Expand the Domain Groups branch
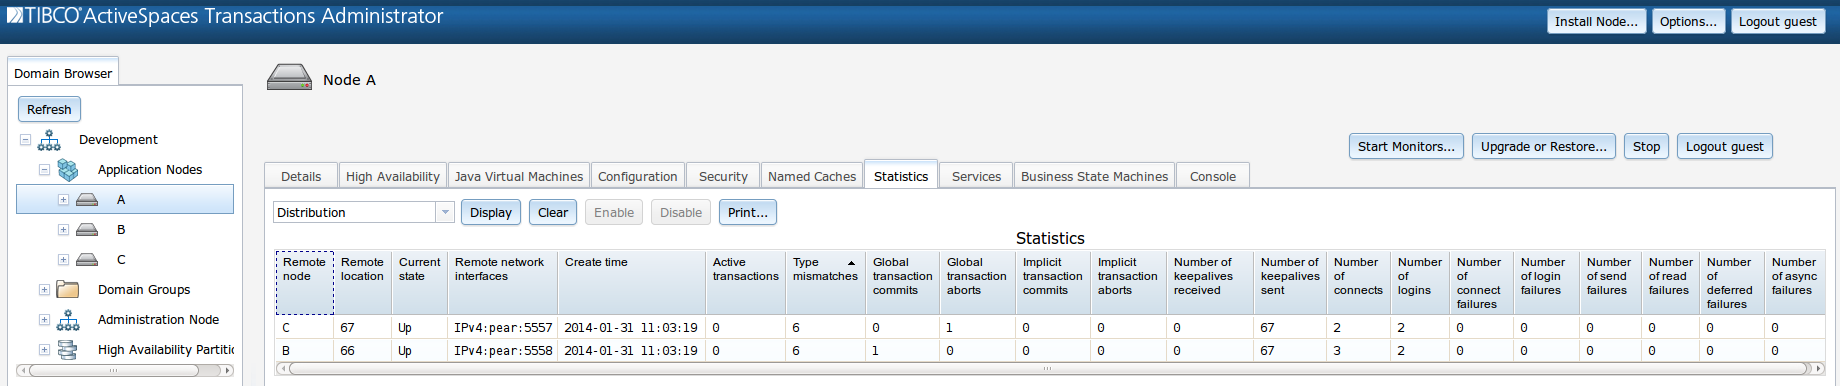 pyautogui.click(x=44, y=290)
